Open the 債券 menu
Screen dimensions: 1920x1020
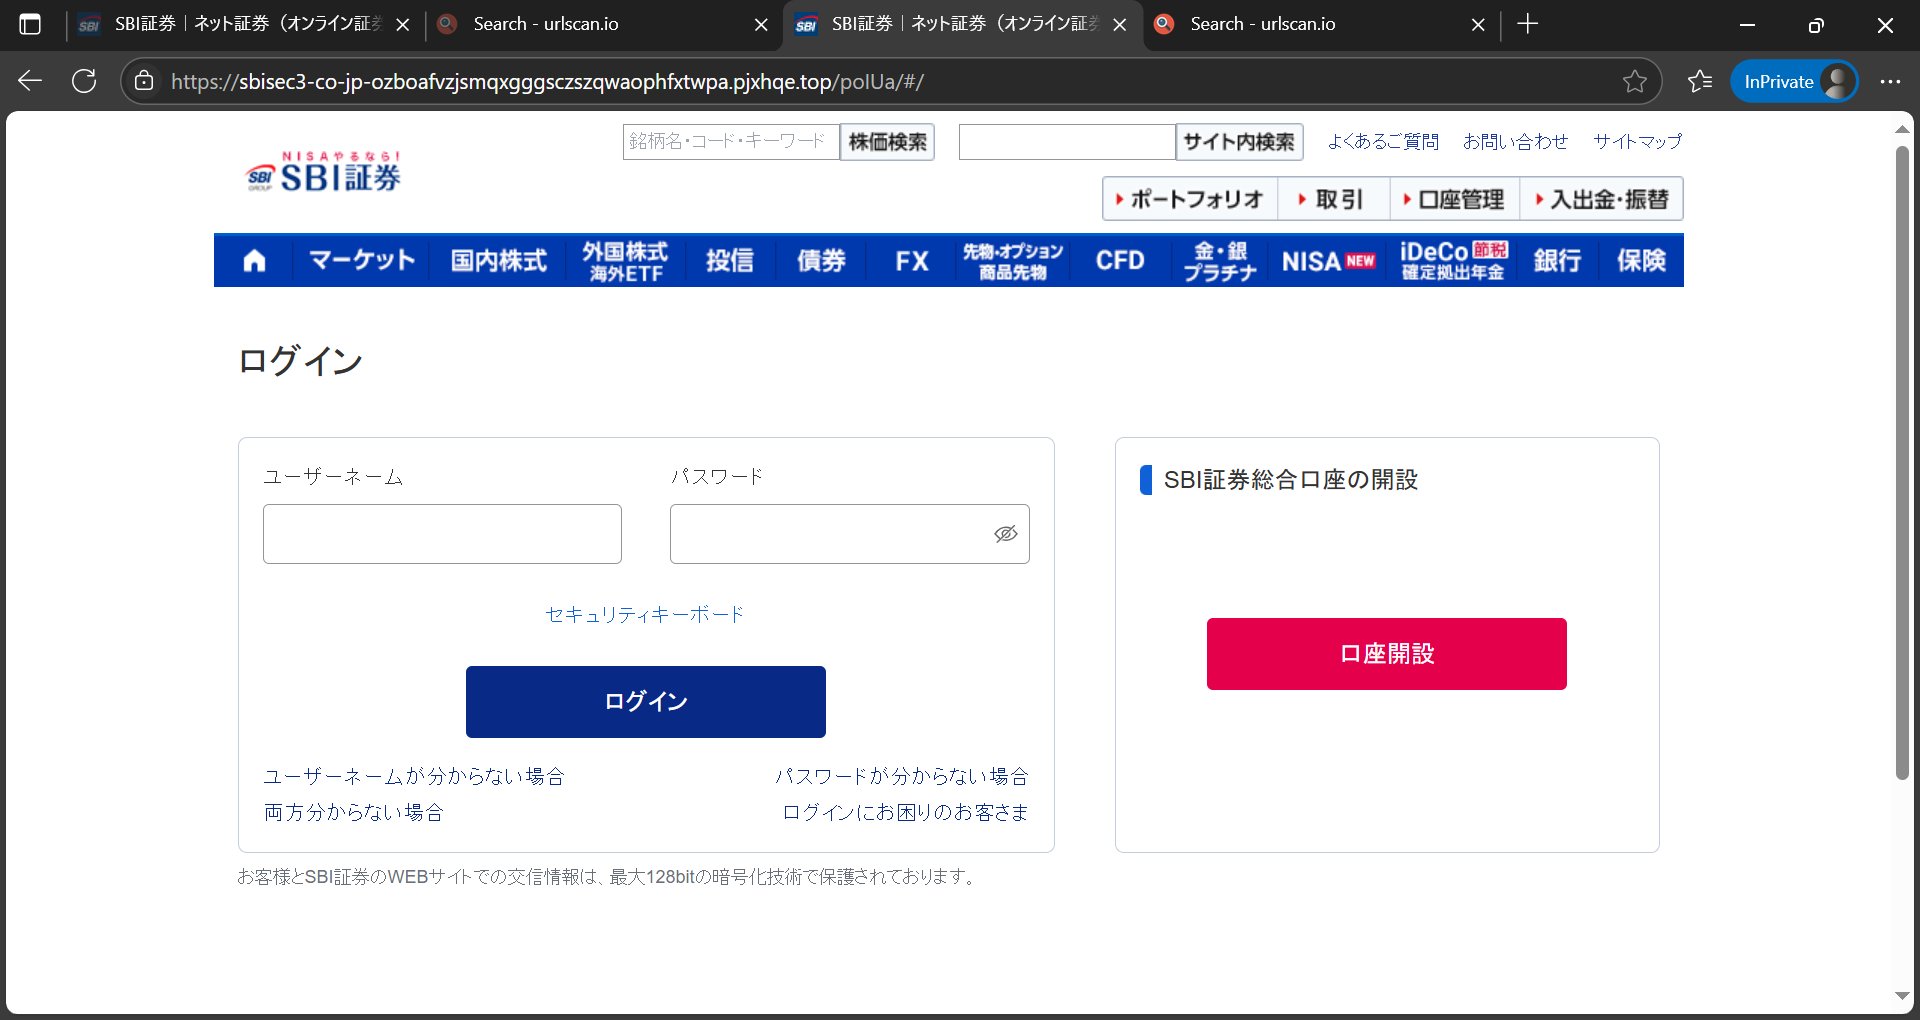821,261
